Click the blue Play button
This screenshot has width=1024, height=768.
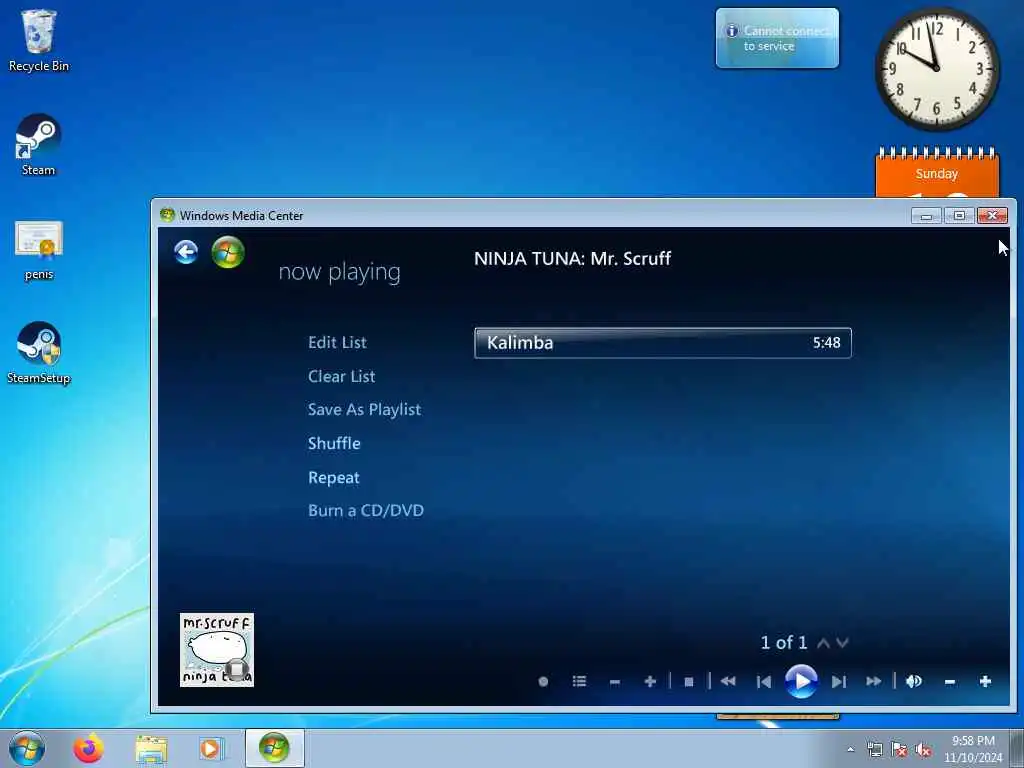pyautogui.click(x=801, y=681)
